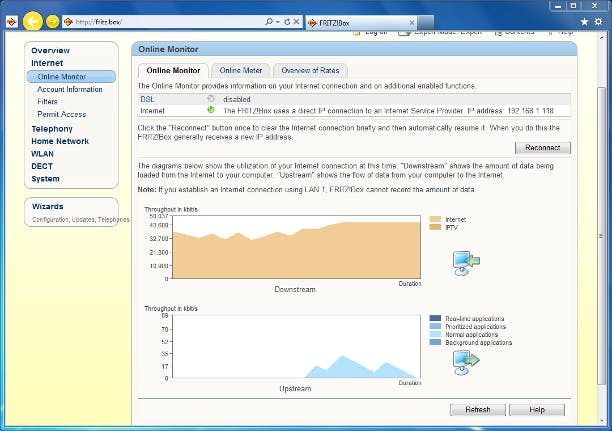Click the Downstream chart label
Image resolution: width=612 pixels, height=431 pixels.
point(295,289)
